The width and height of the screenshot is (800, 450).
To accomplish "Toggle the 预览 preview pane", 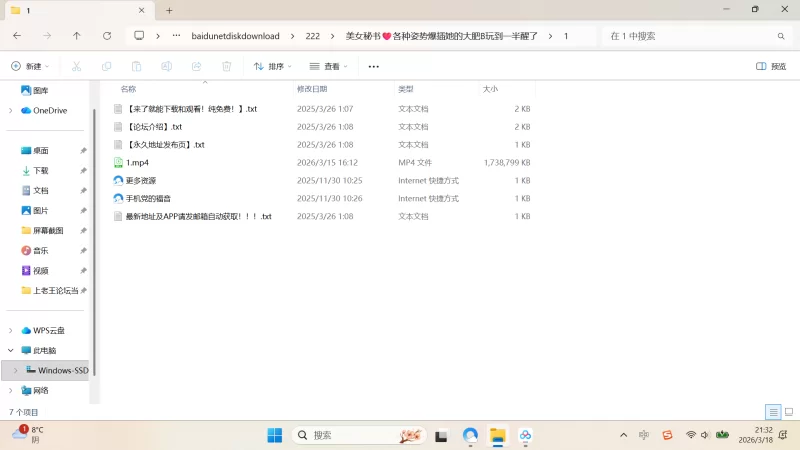I will [x=771, y=66].
